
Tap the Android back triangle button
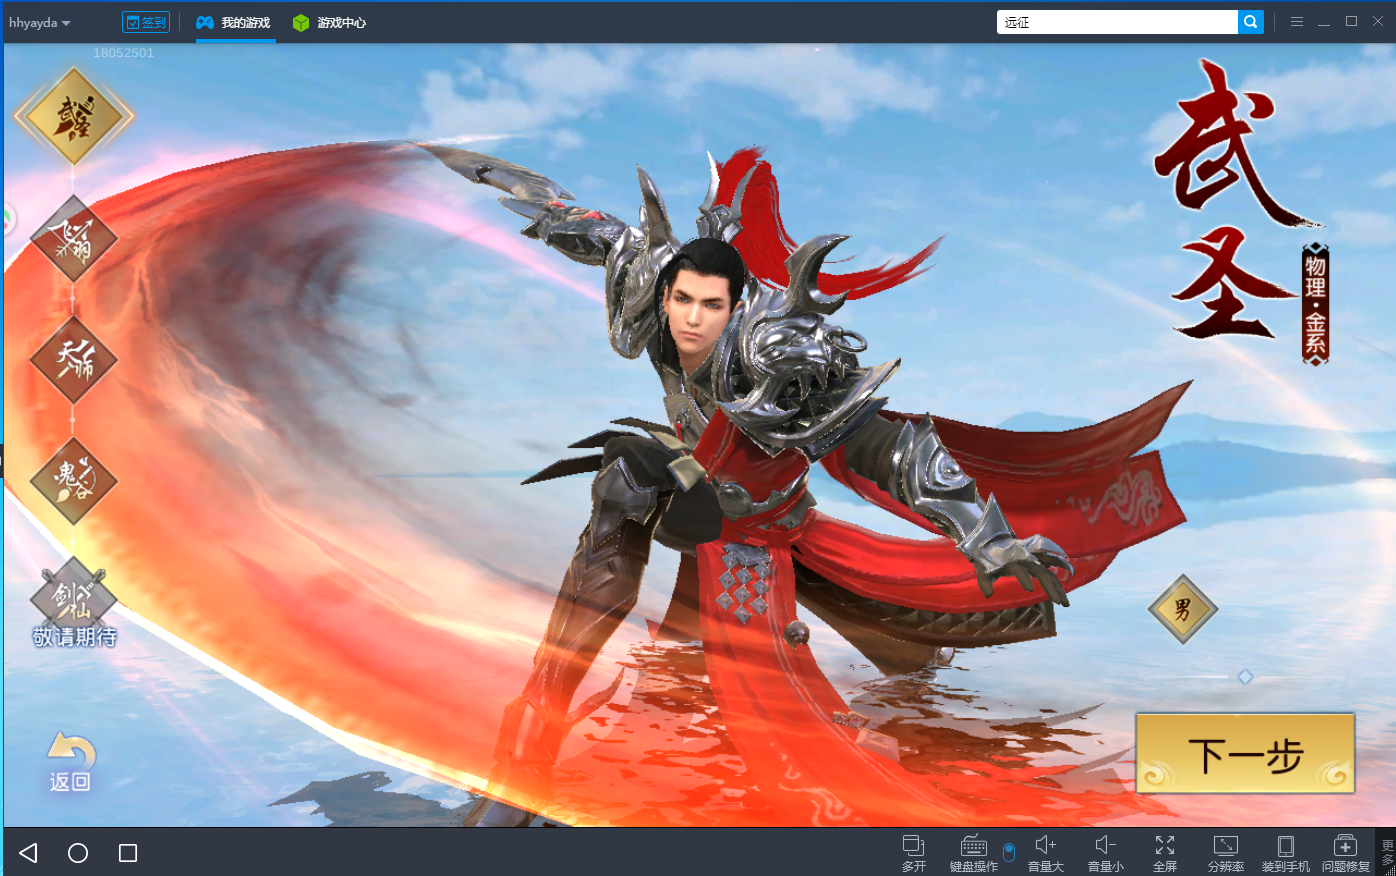[29, 853]
